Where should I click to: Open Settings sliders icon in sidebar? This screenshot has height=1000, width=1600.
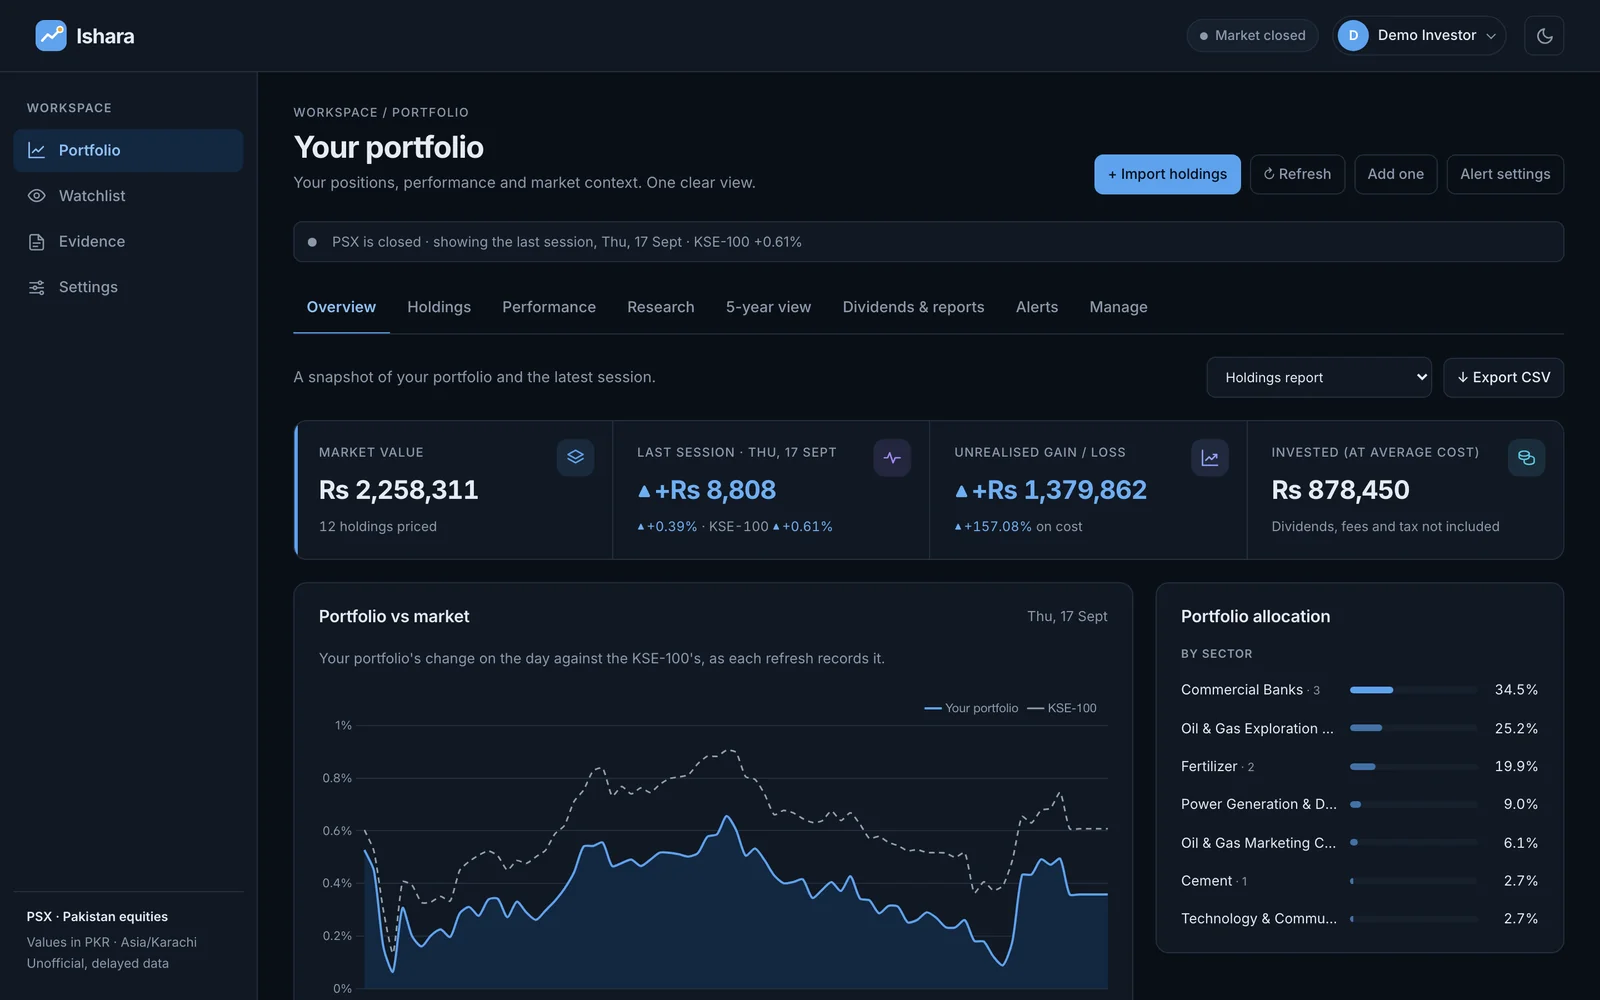(37, 288)
